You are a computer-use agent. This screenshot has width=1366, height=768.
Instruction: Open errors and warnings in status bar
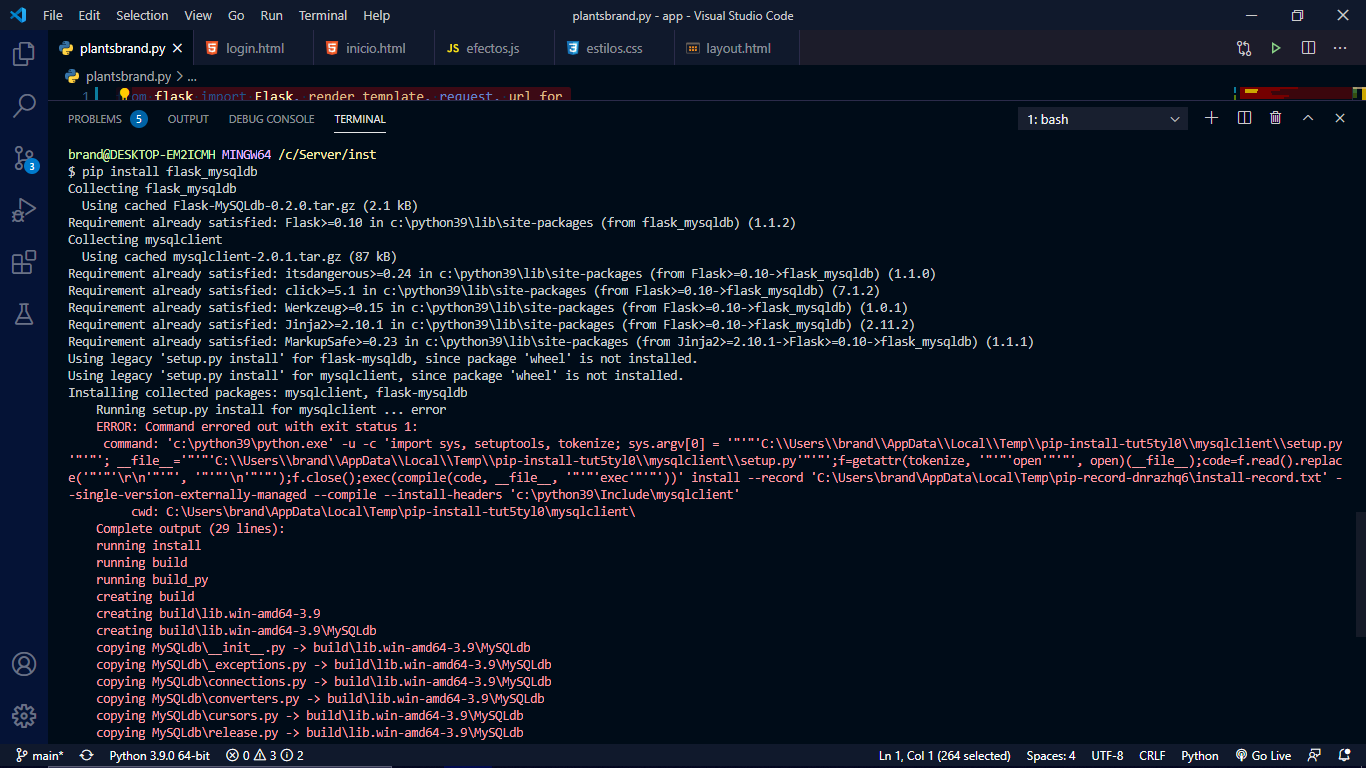coord(266,756)
